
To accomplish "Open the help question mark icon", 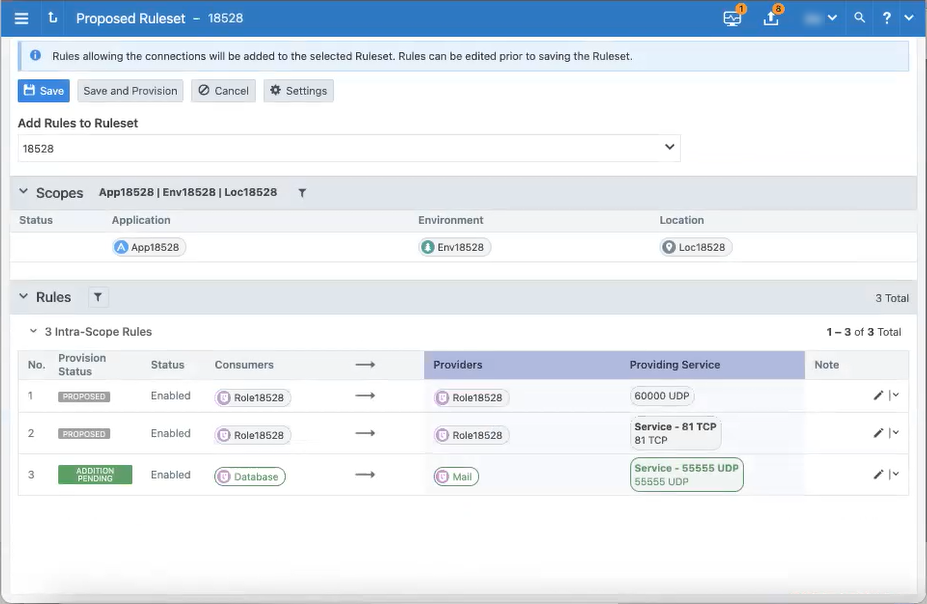I will click(x=887, y=18).
